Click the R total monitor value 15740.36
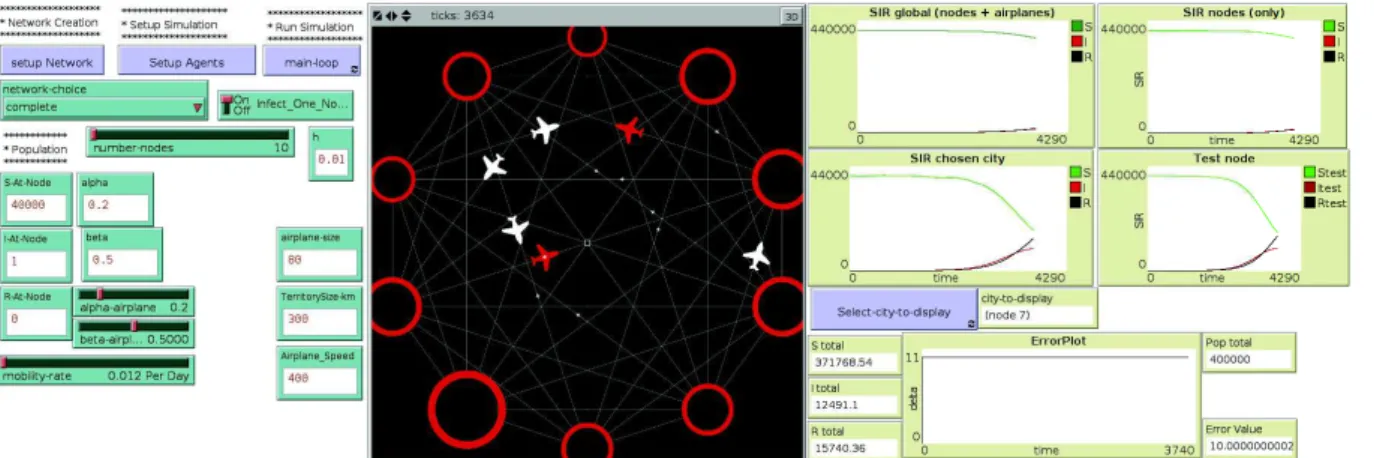This screenshot has height=458, width=1374. click(x=853, y=448)
